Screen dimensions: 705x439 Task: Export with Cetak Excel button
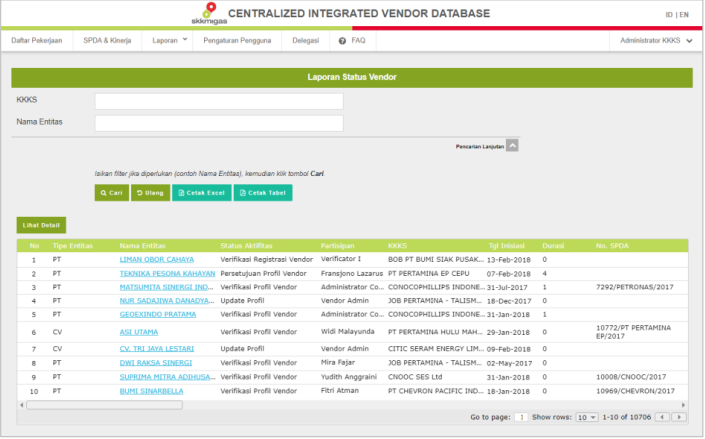tap(201, 193)
